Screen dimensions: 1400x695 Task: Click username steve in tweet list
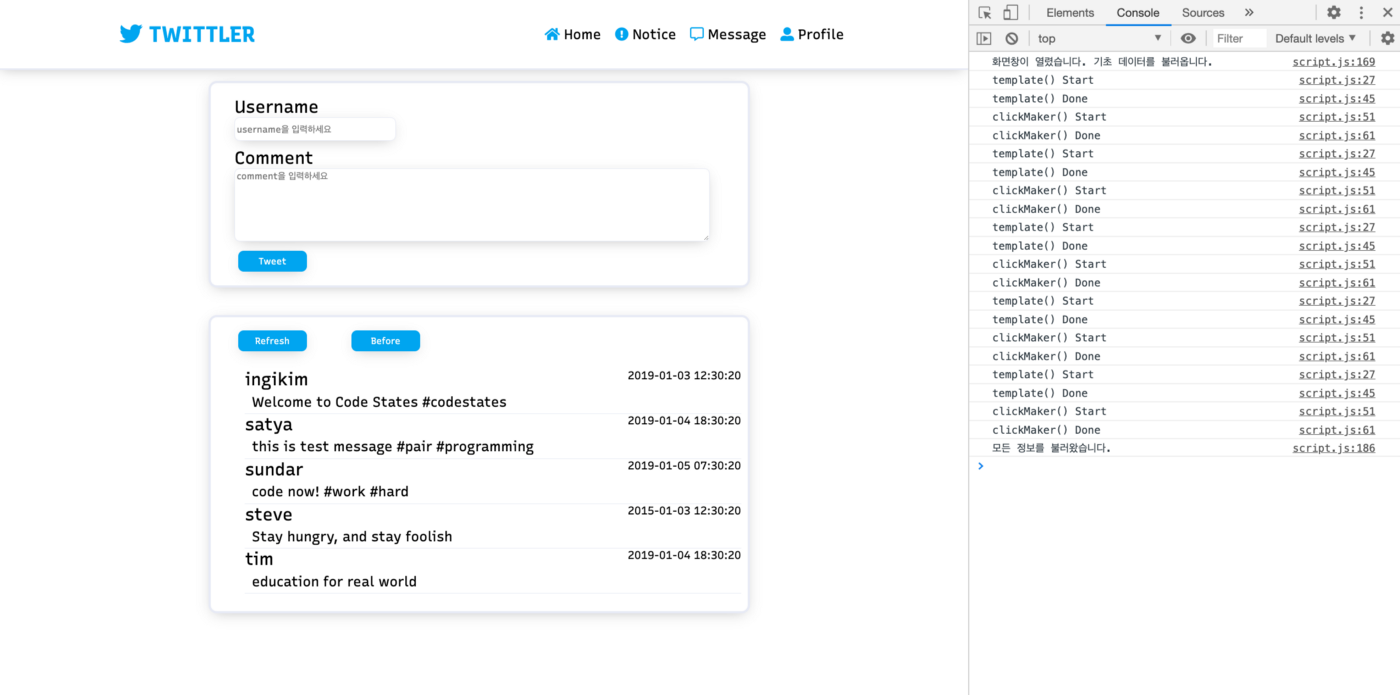(x=269, y=515)
